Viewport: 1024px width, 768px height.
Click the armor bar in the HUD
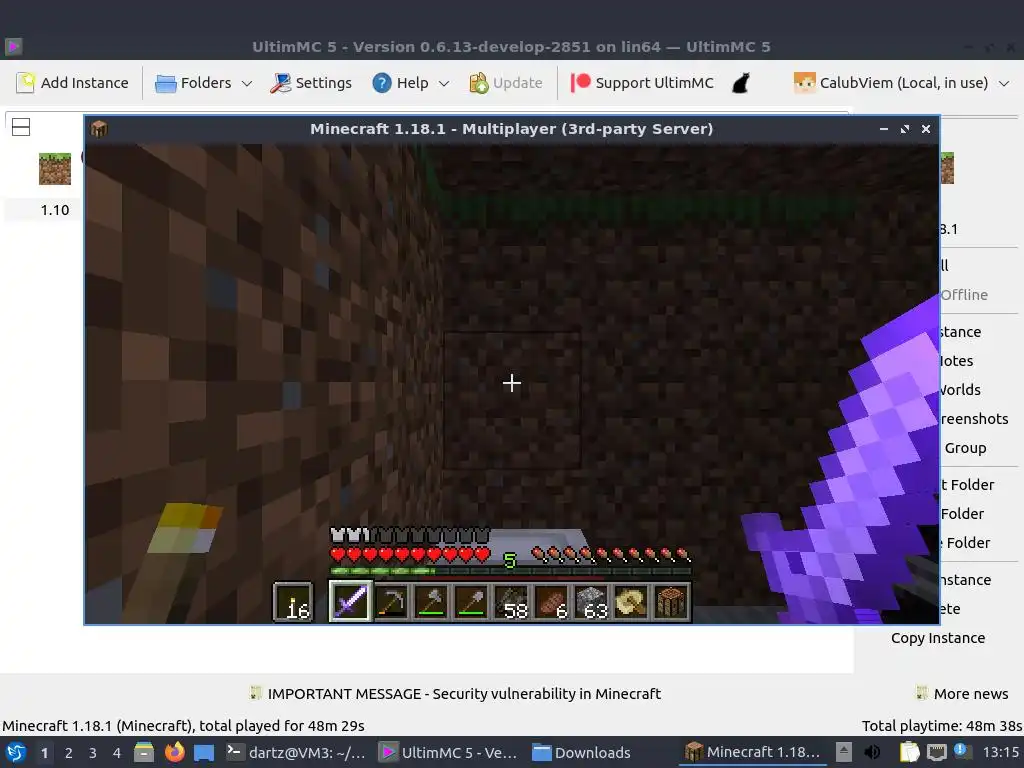410,536
